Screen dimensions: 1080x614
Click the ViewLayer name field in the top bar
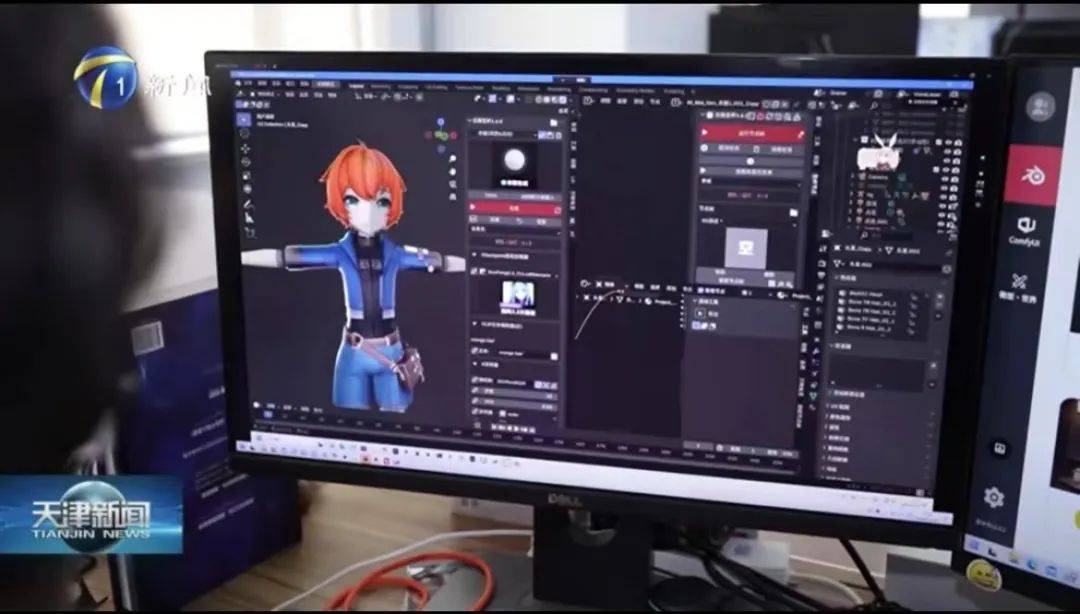tap(929, 94)
